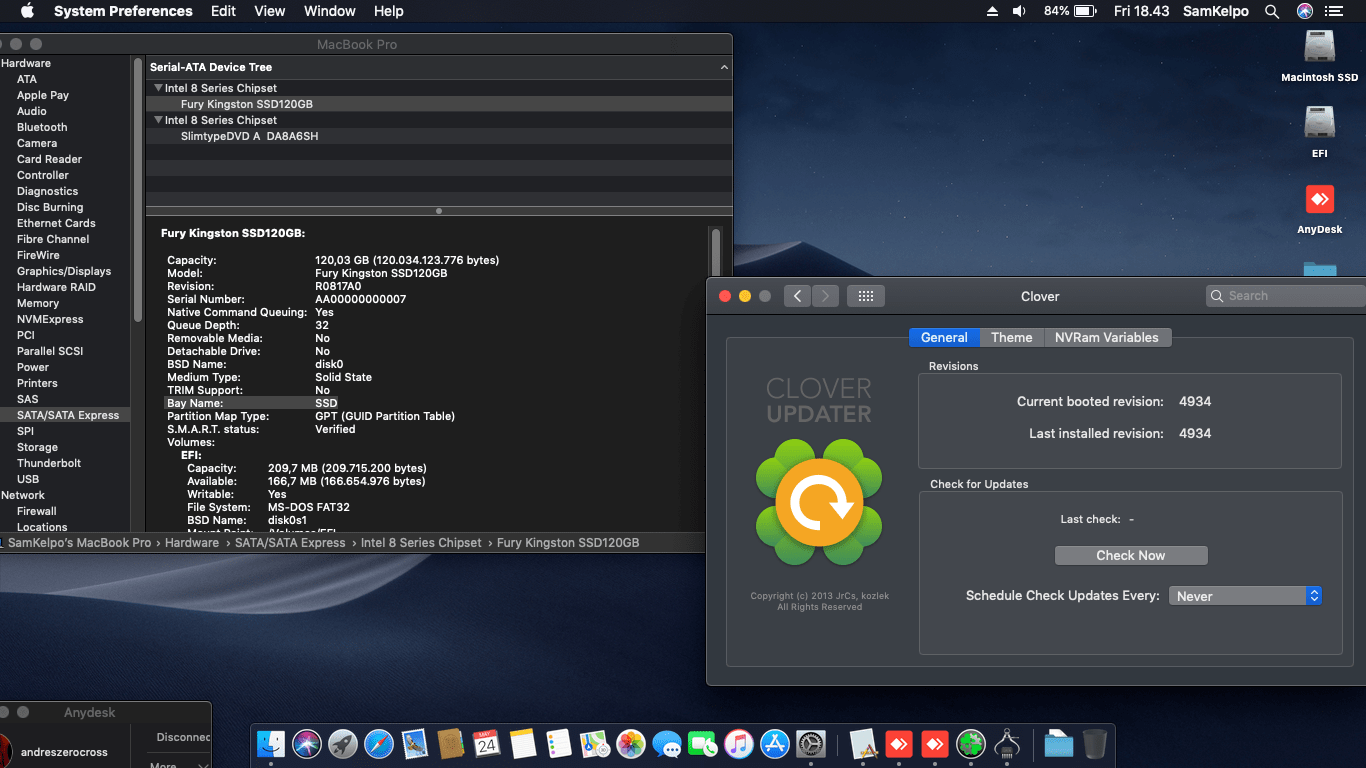
Task: Open Launchpad rocket icon in Dock
Action: [x=343, y=744]
